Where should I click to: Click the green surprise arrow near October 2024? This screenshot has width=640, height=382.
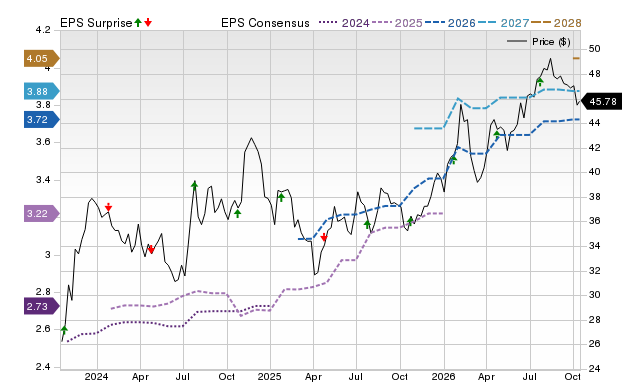coord(238,213)
